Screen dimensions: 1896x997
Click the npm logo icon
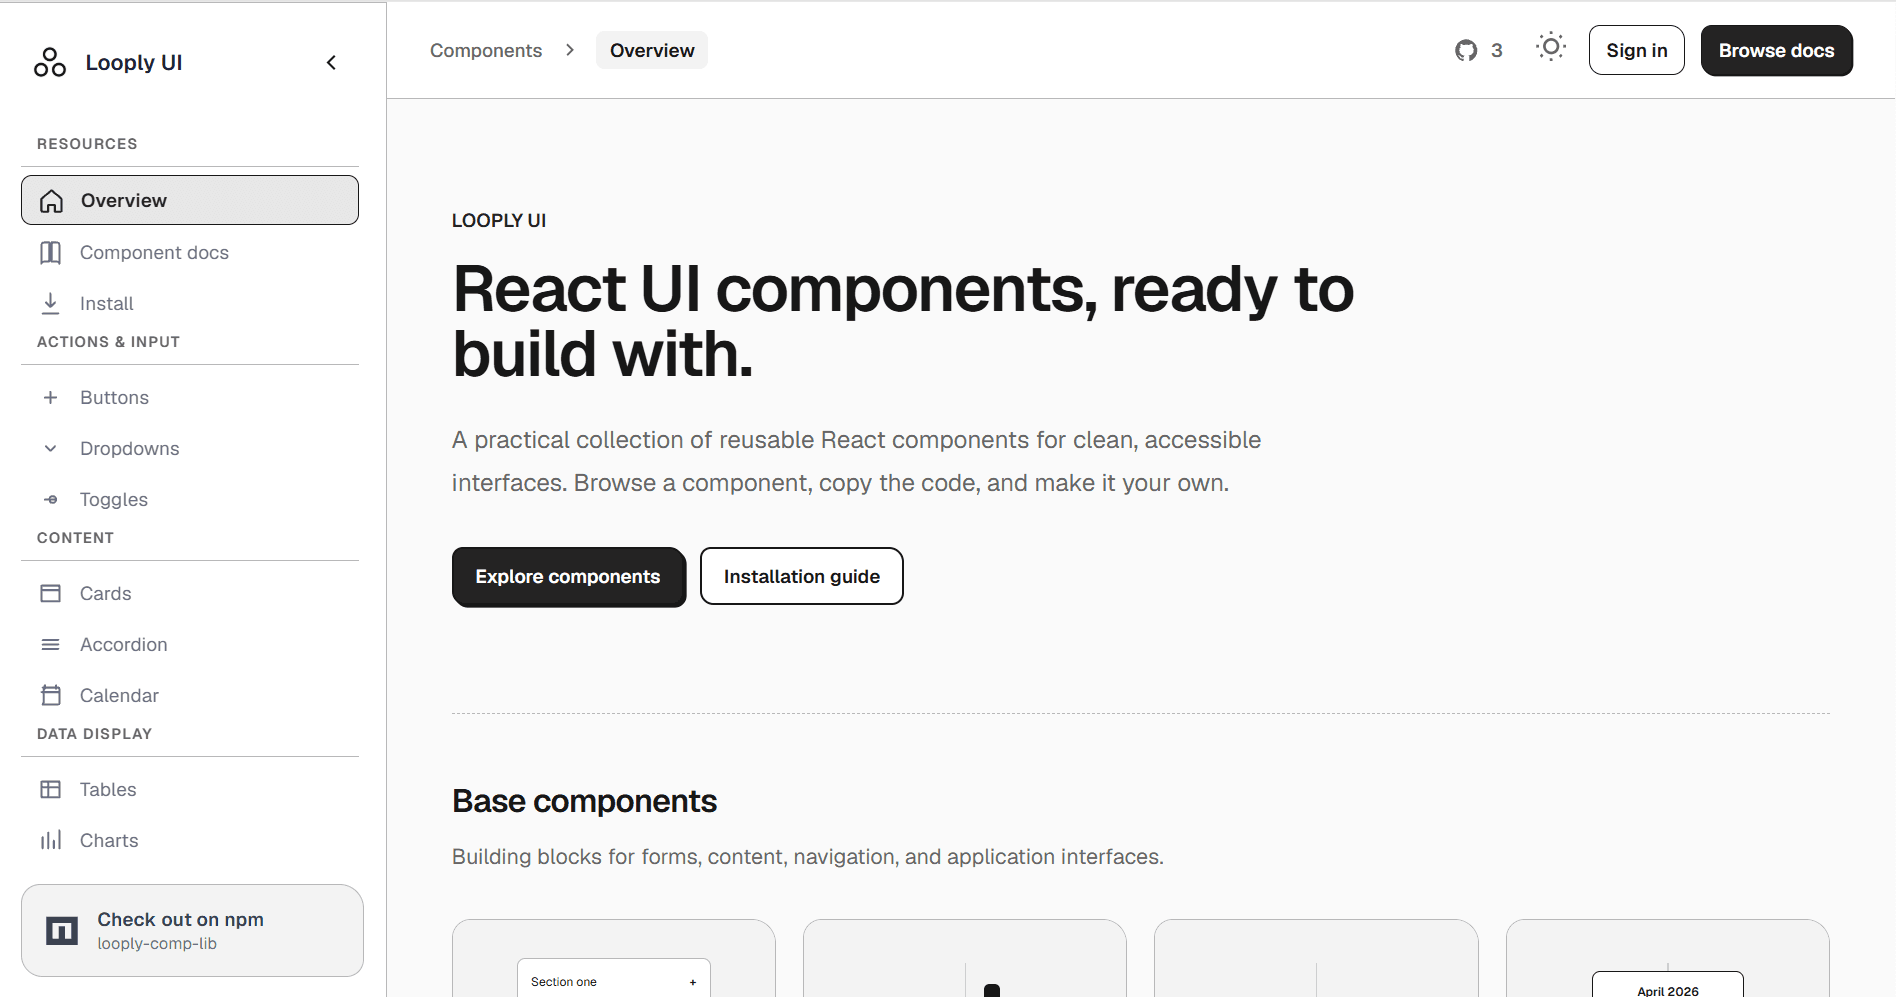[62, 931]
